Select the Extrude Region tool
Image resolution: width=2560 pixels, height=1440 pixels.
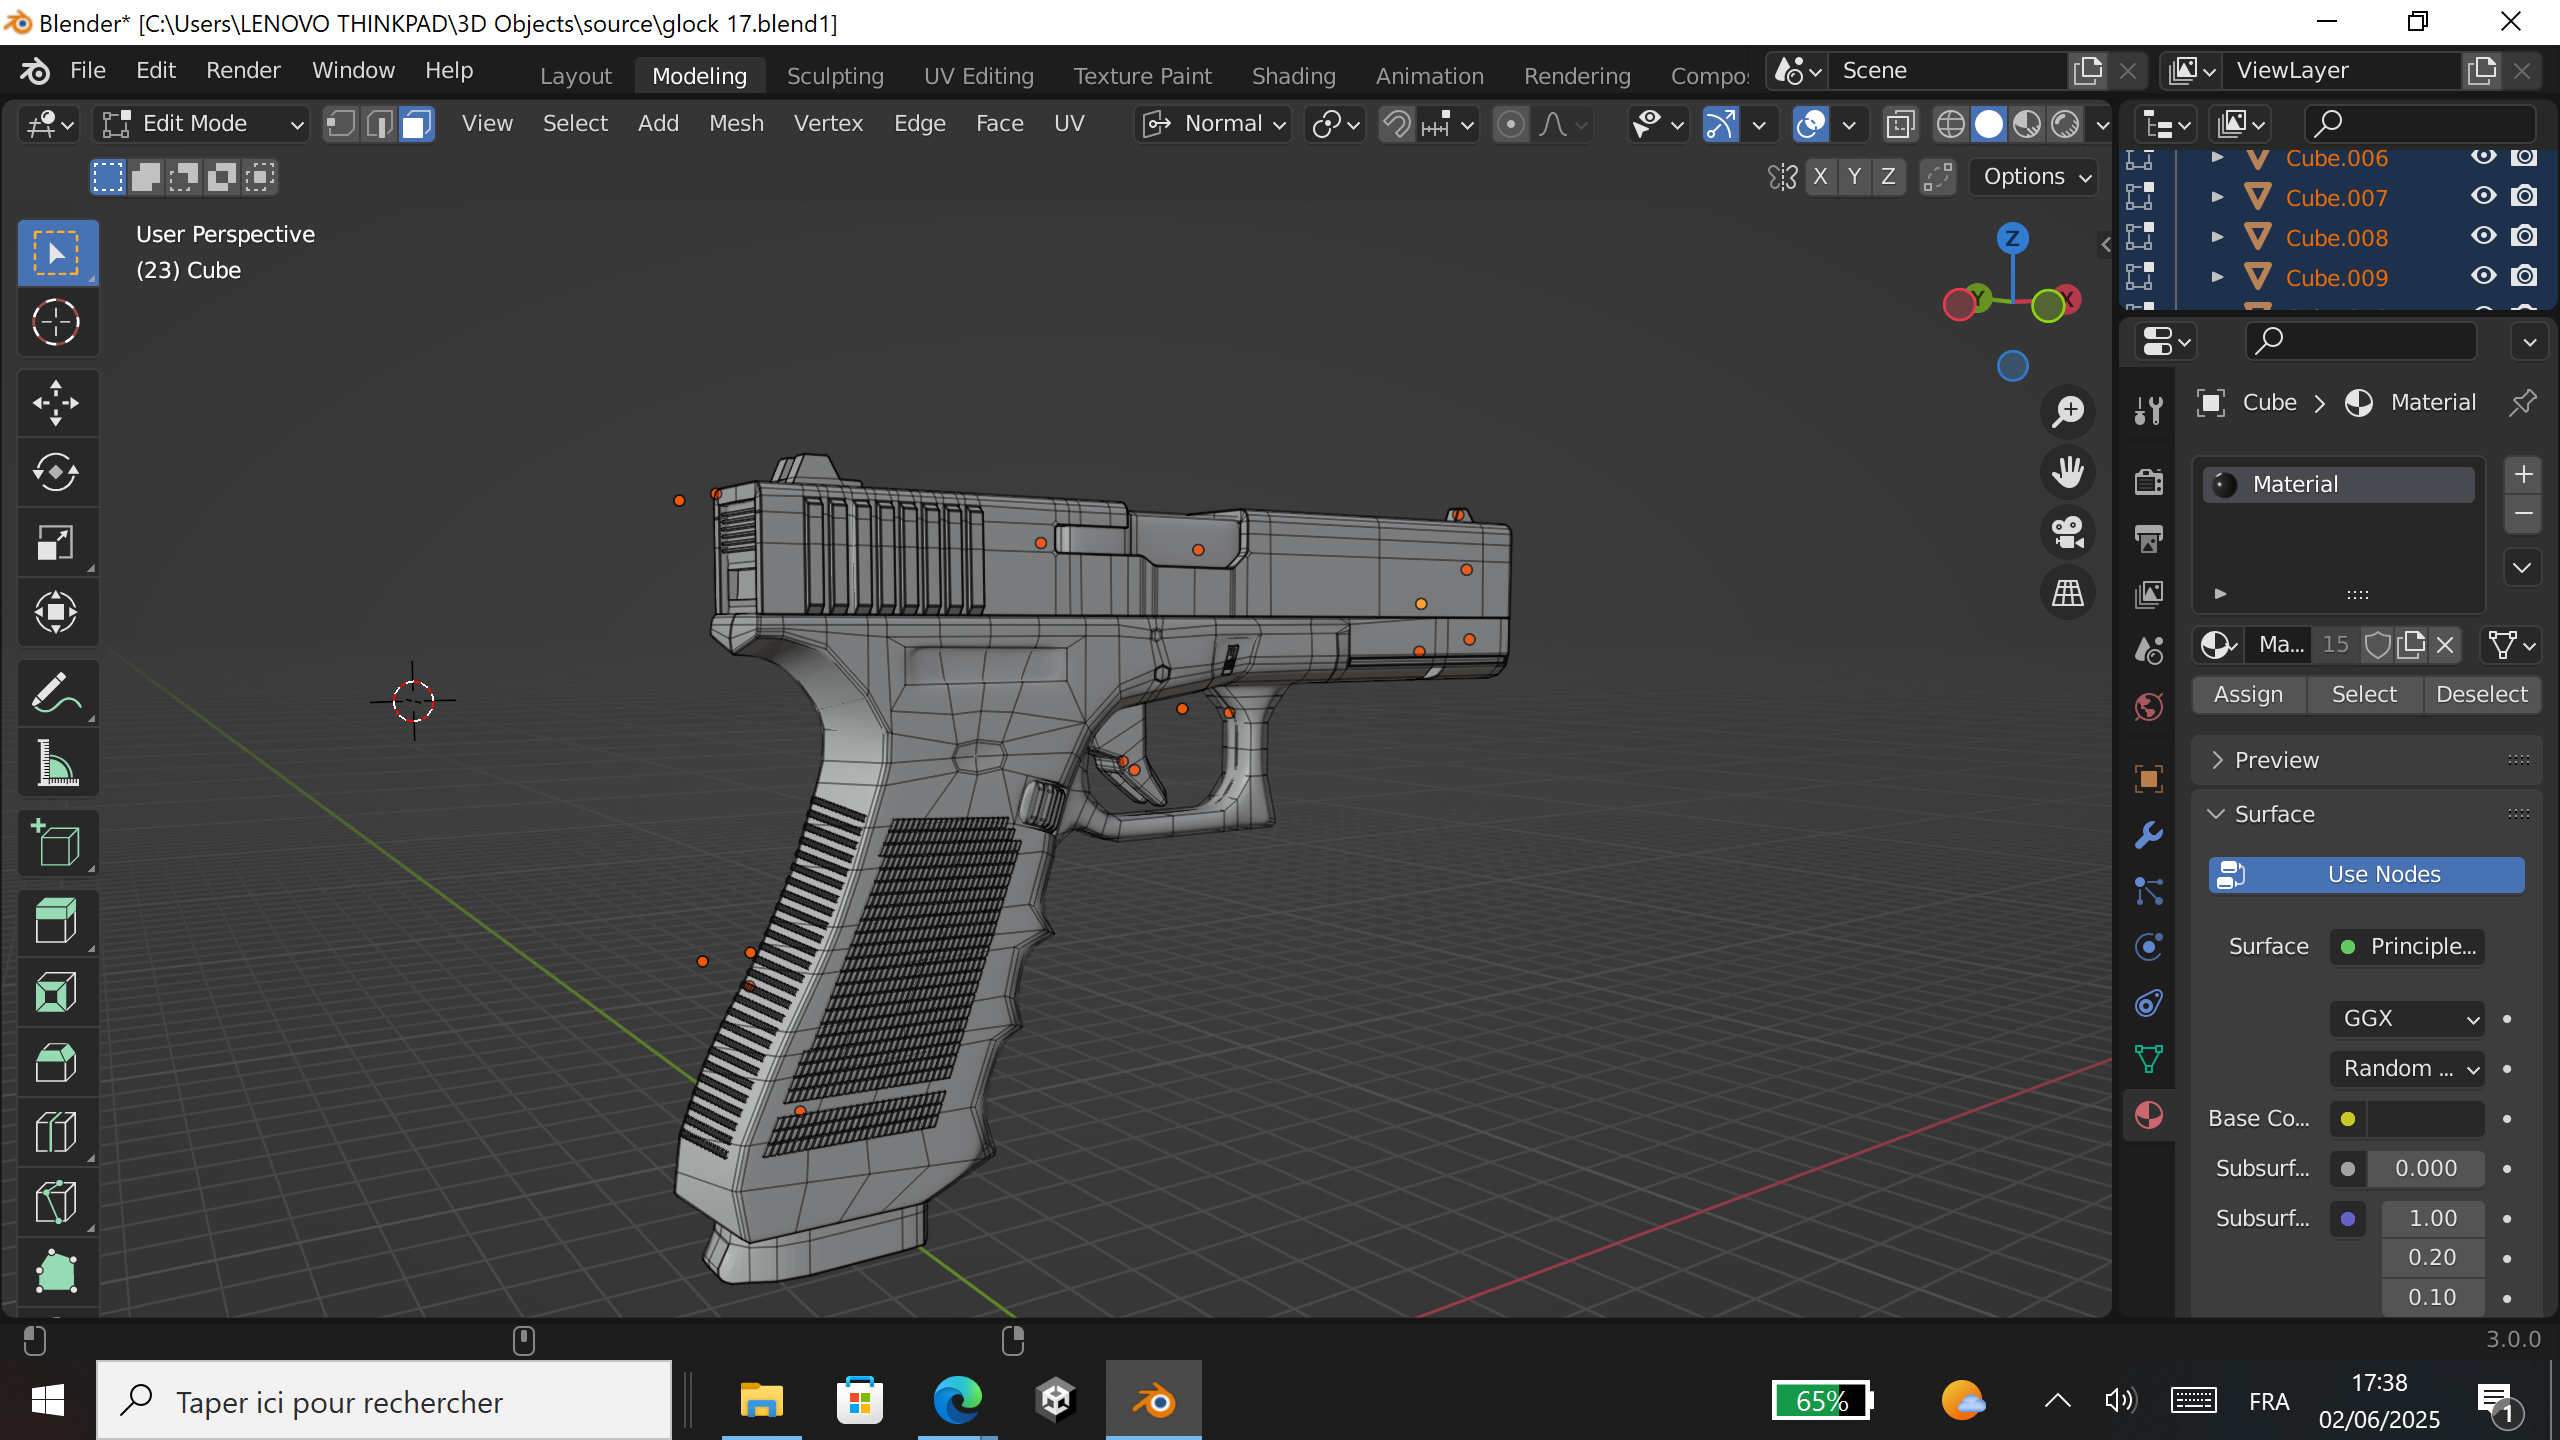click(57, 922)
